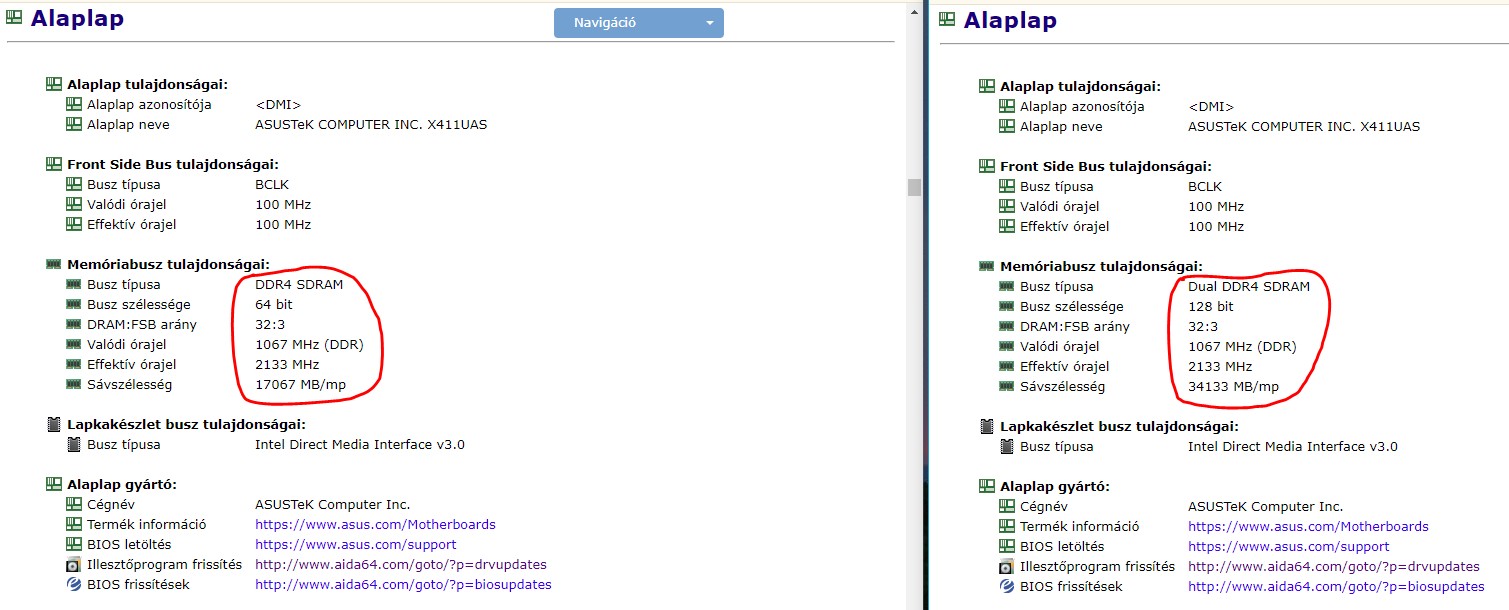Click the Alaplap title icon in right report

(x=947, y=18)
